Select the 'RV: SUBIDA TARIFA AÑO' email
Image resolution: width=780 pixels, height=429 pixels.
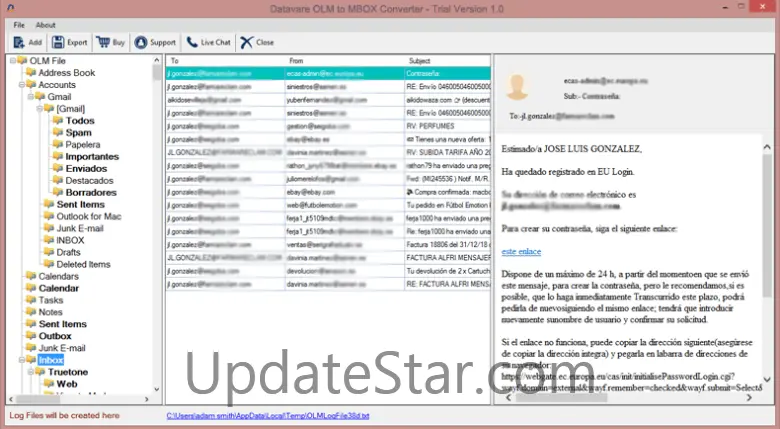[x=328, y=152]
